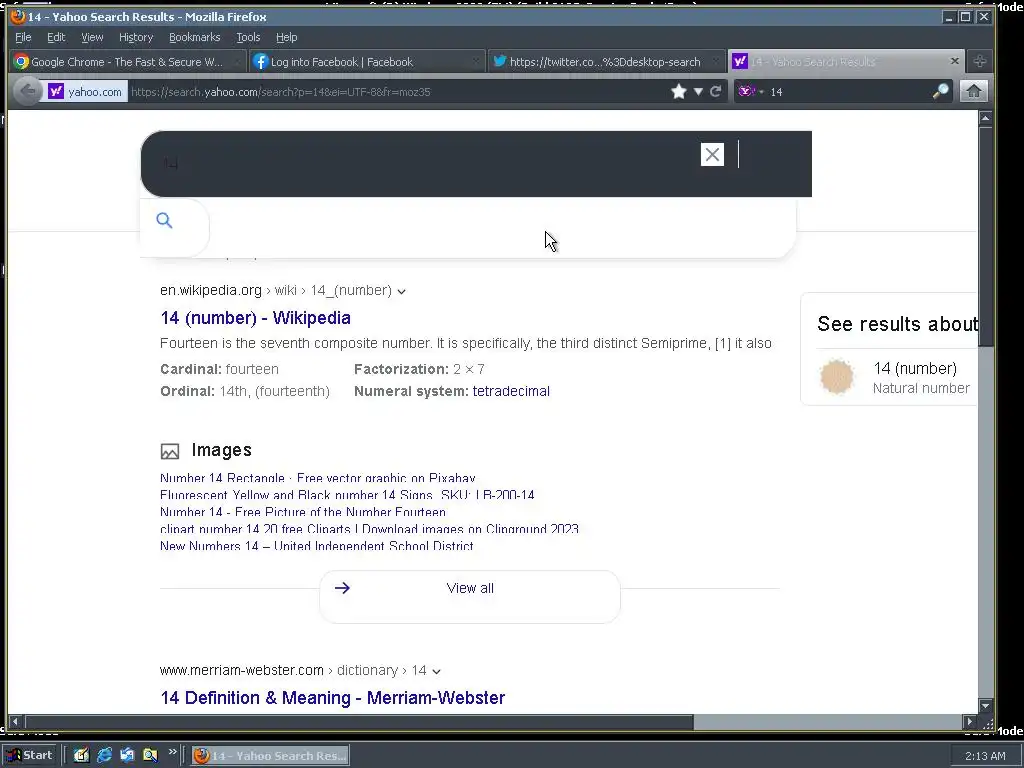Open Number 14 - Free Picture link

click(303, 512)
